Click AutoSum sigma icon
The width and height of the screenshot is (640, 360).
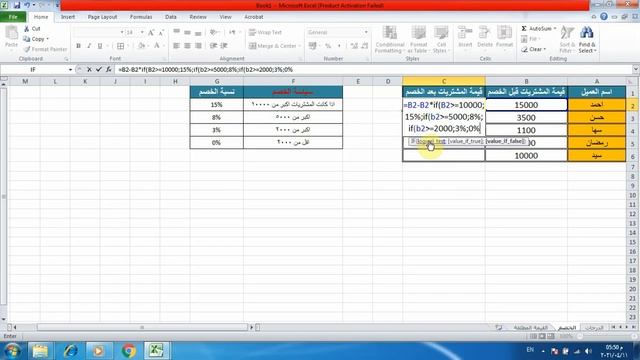(524, 29)
